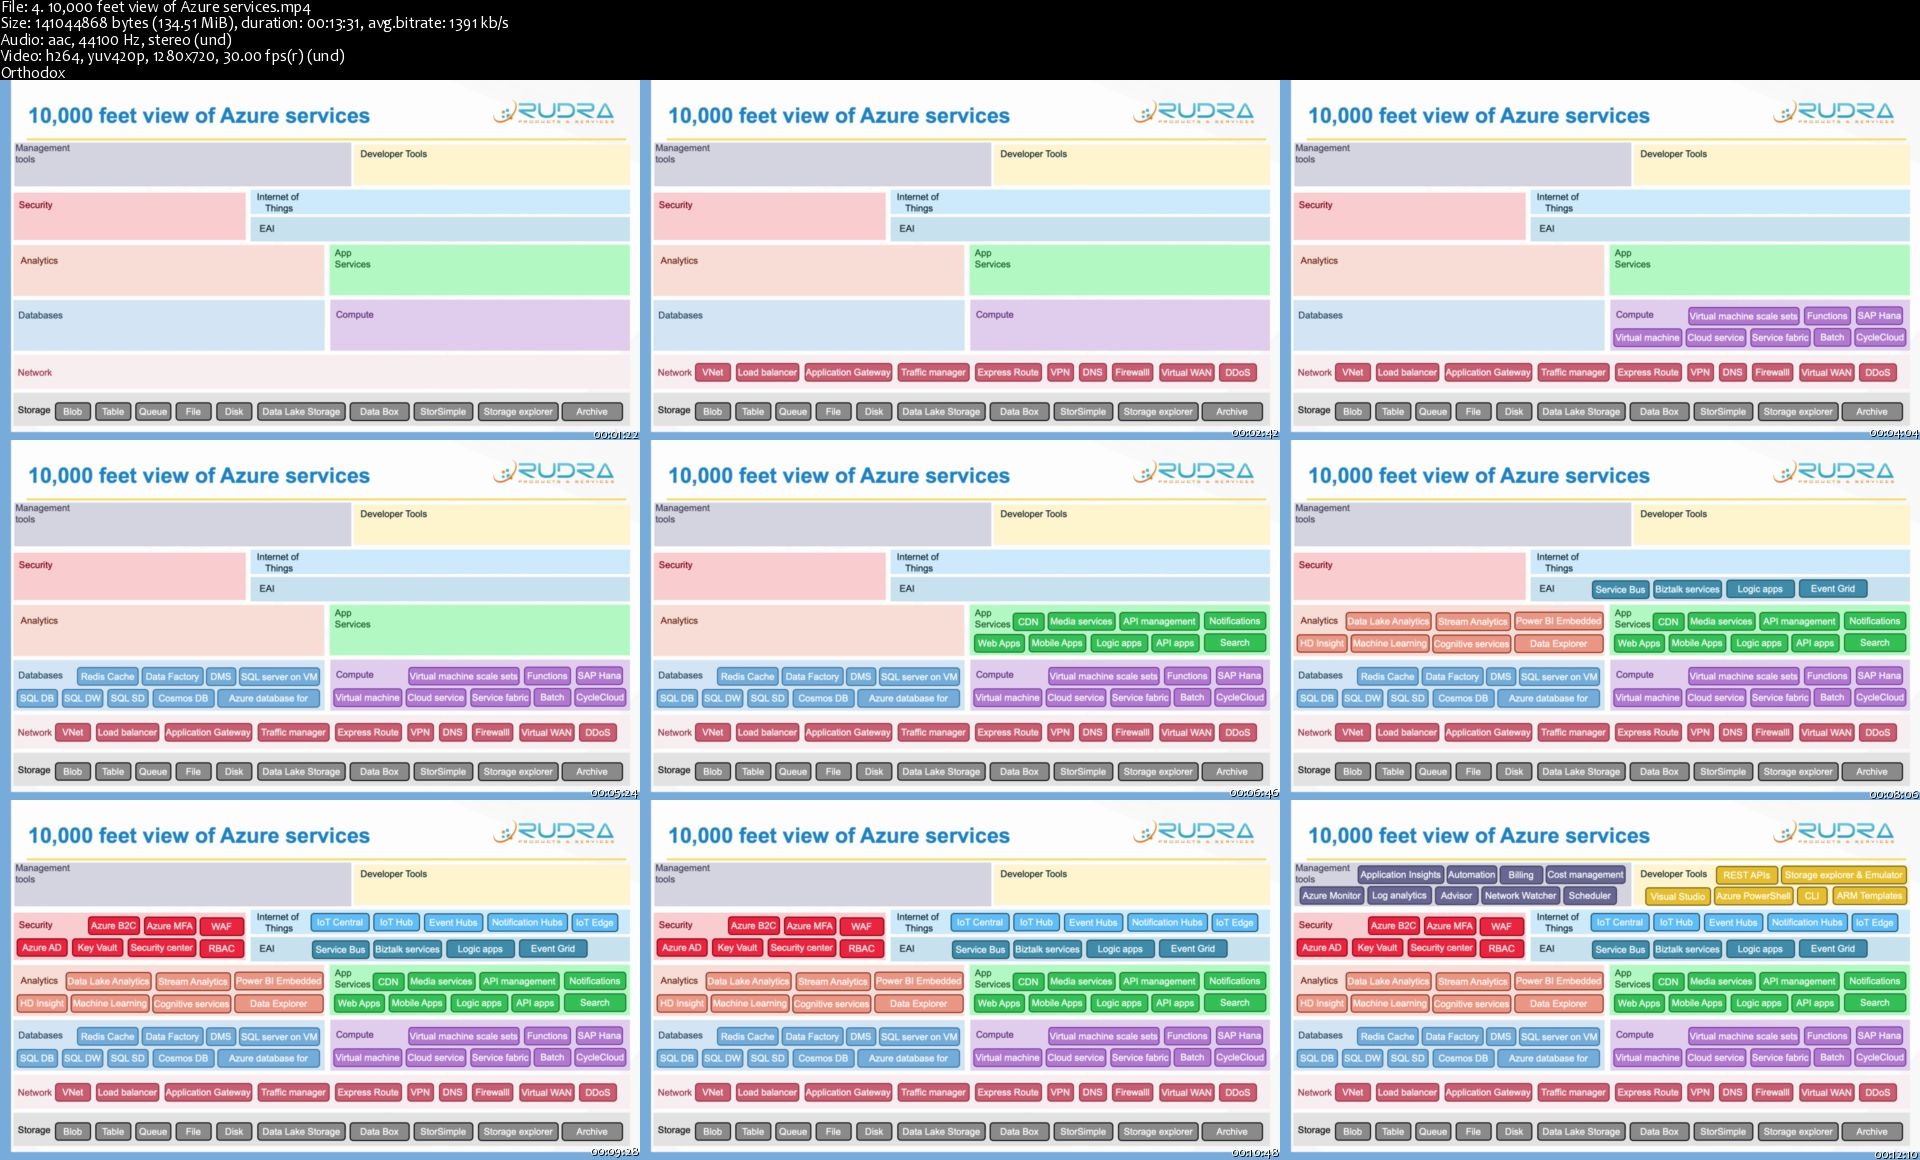This screenshot has height=1160, width=1920.
Task: Select the 'Scheduler' box
Action: tap(1590, 896)
